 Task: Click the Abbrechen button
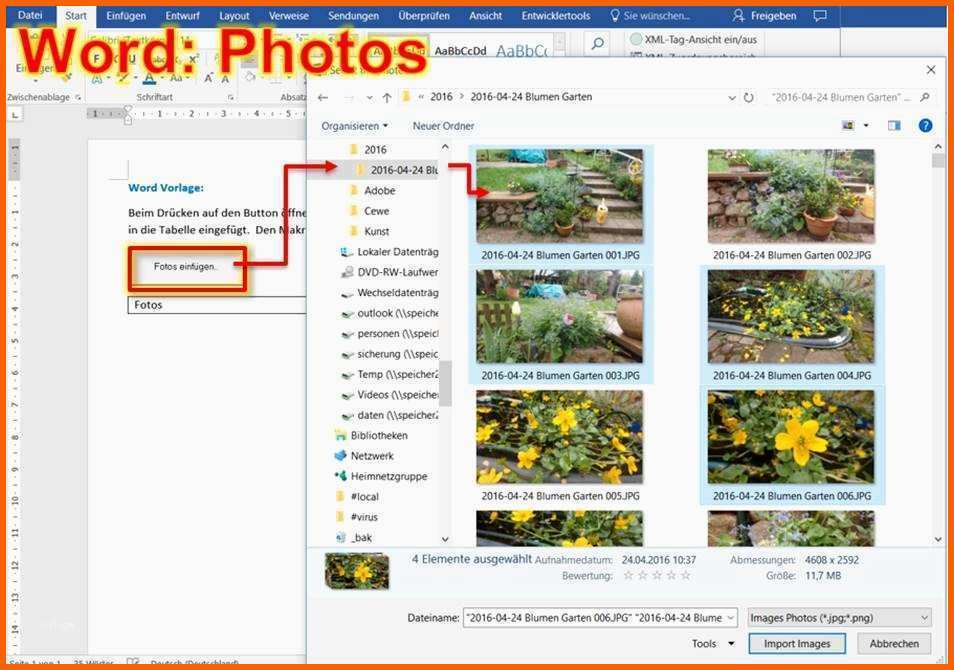[x=894, y=644]
